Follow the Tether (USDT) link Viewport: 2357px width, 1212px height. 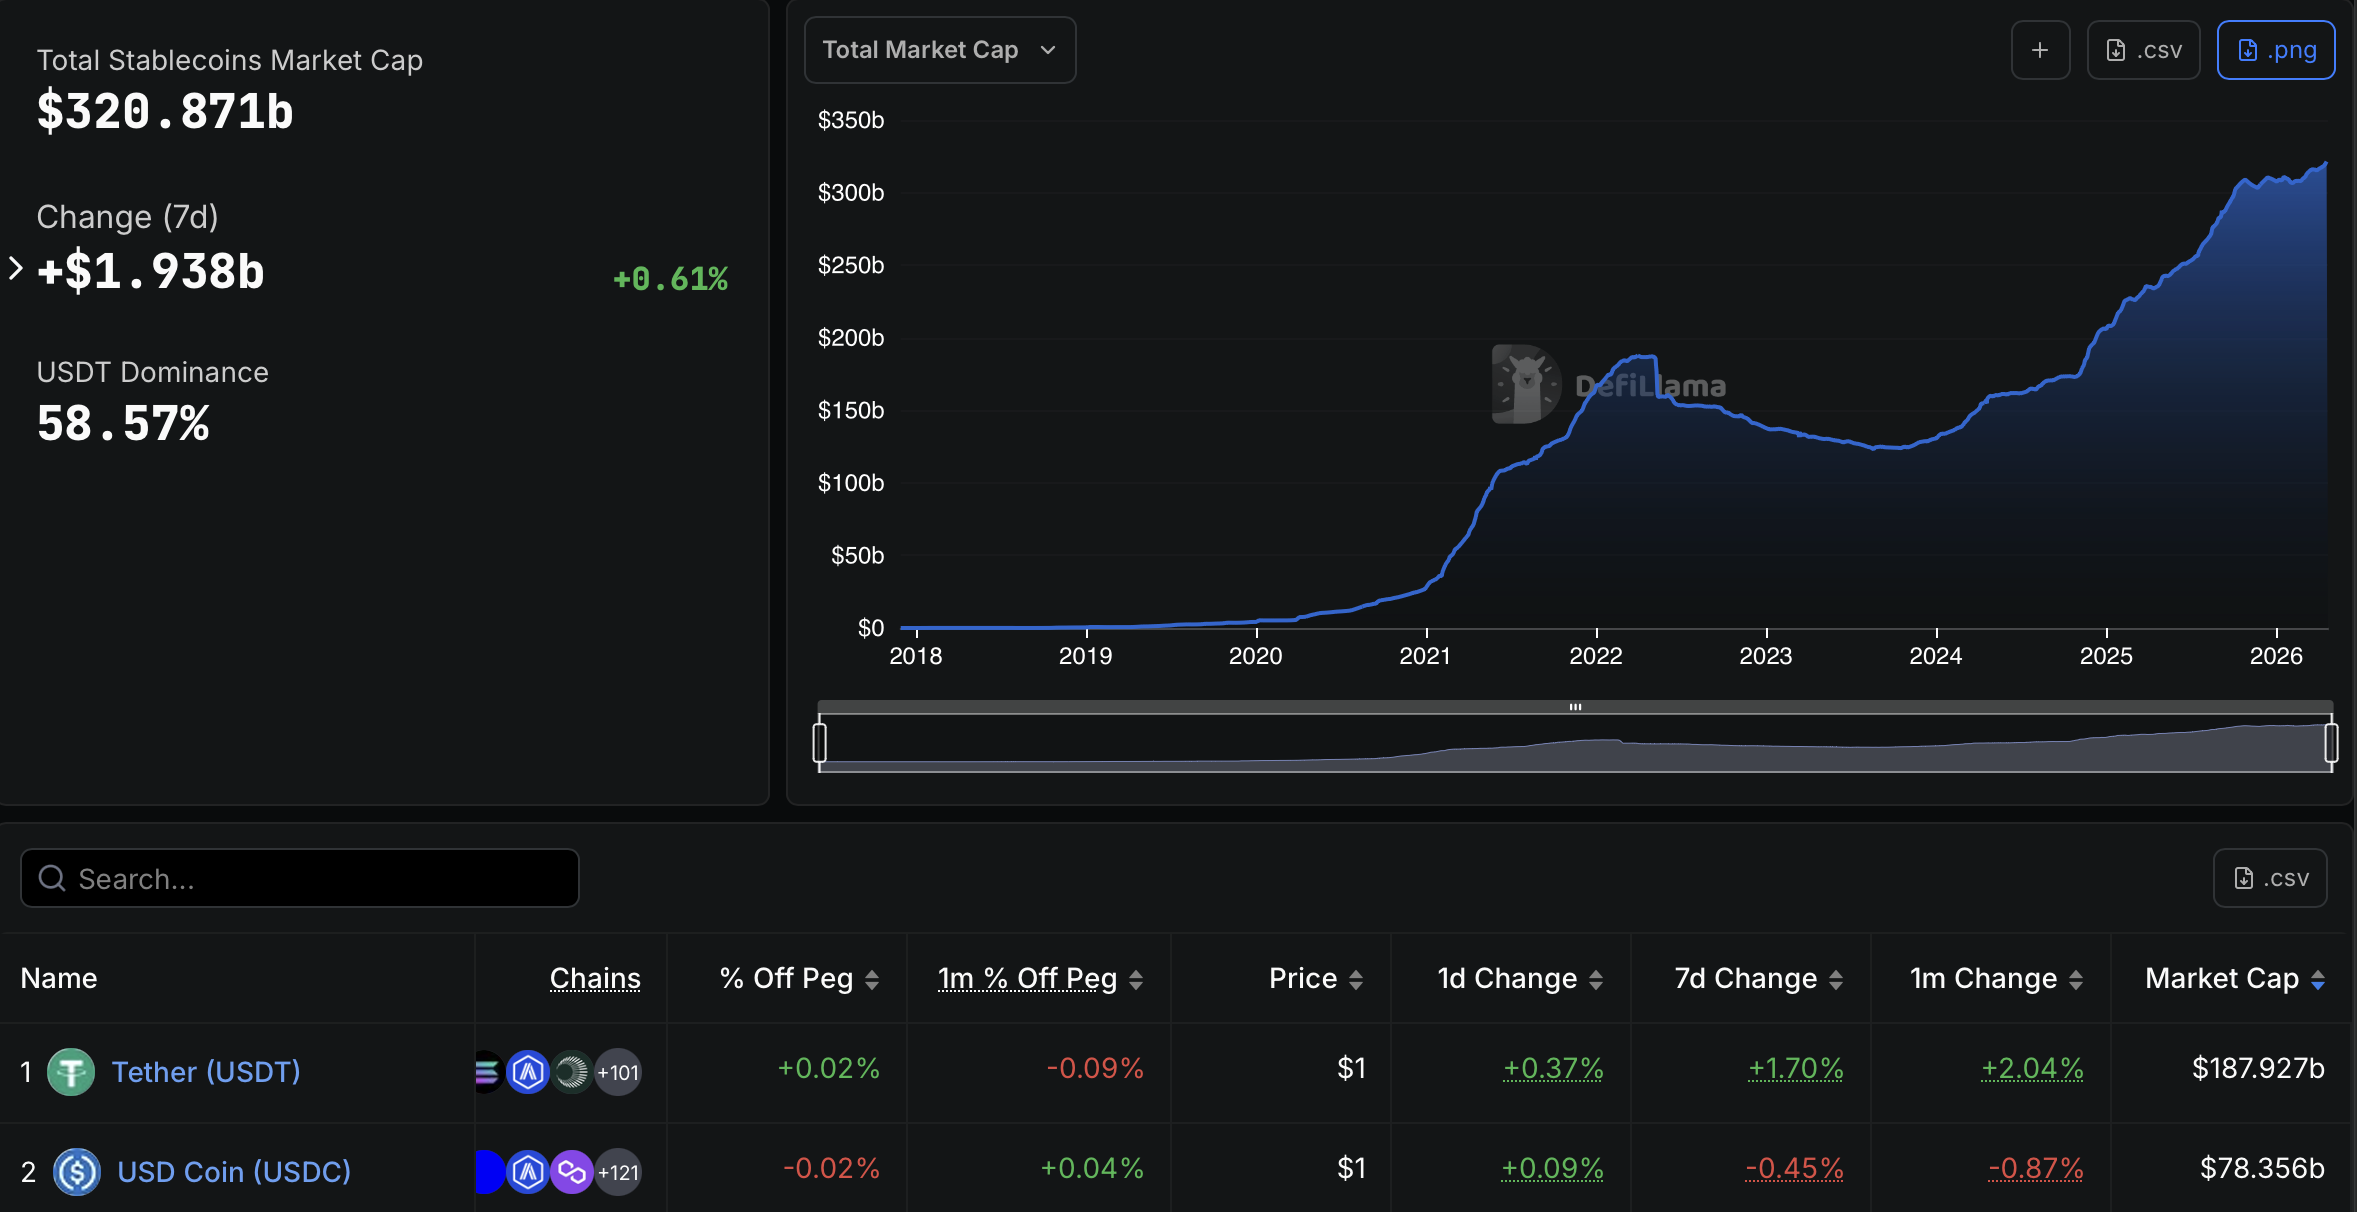204,1071
